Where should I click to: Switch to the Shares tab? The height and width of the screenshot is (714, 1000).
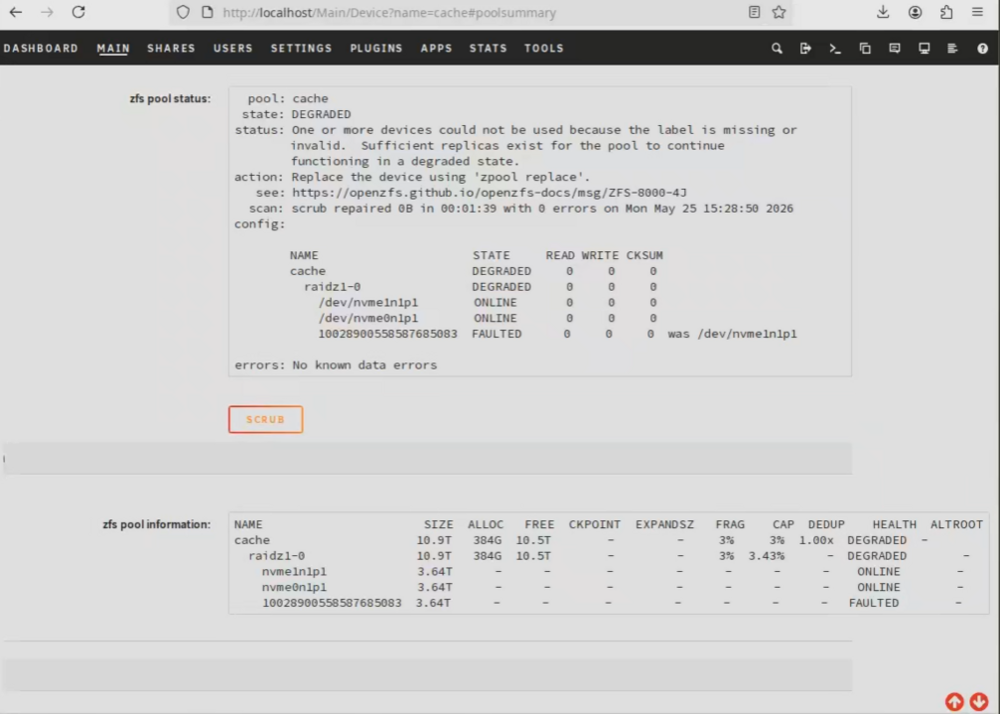click(x=171, y=48)
